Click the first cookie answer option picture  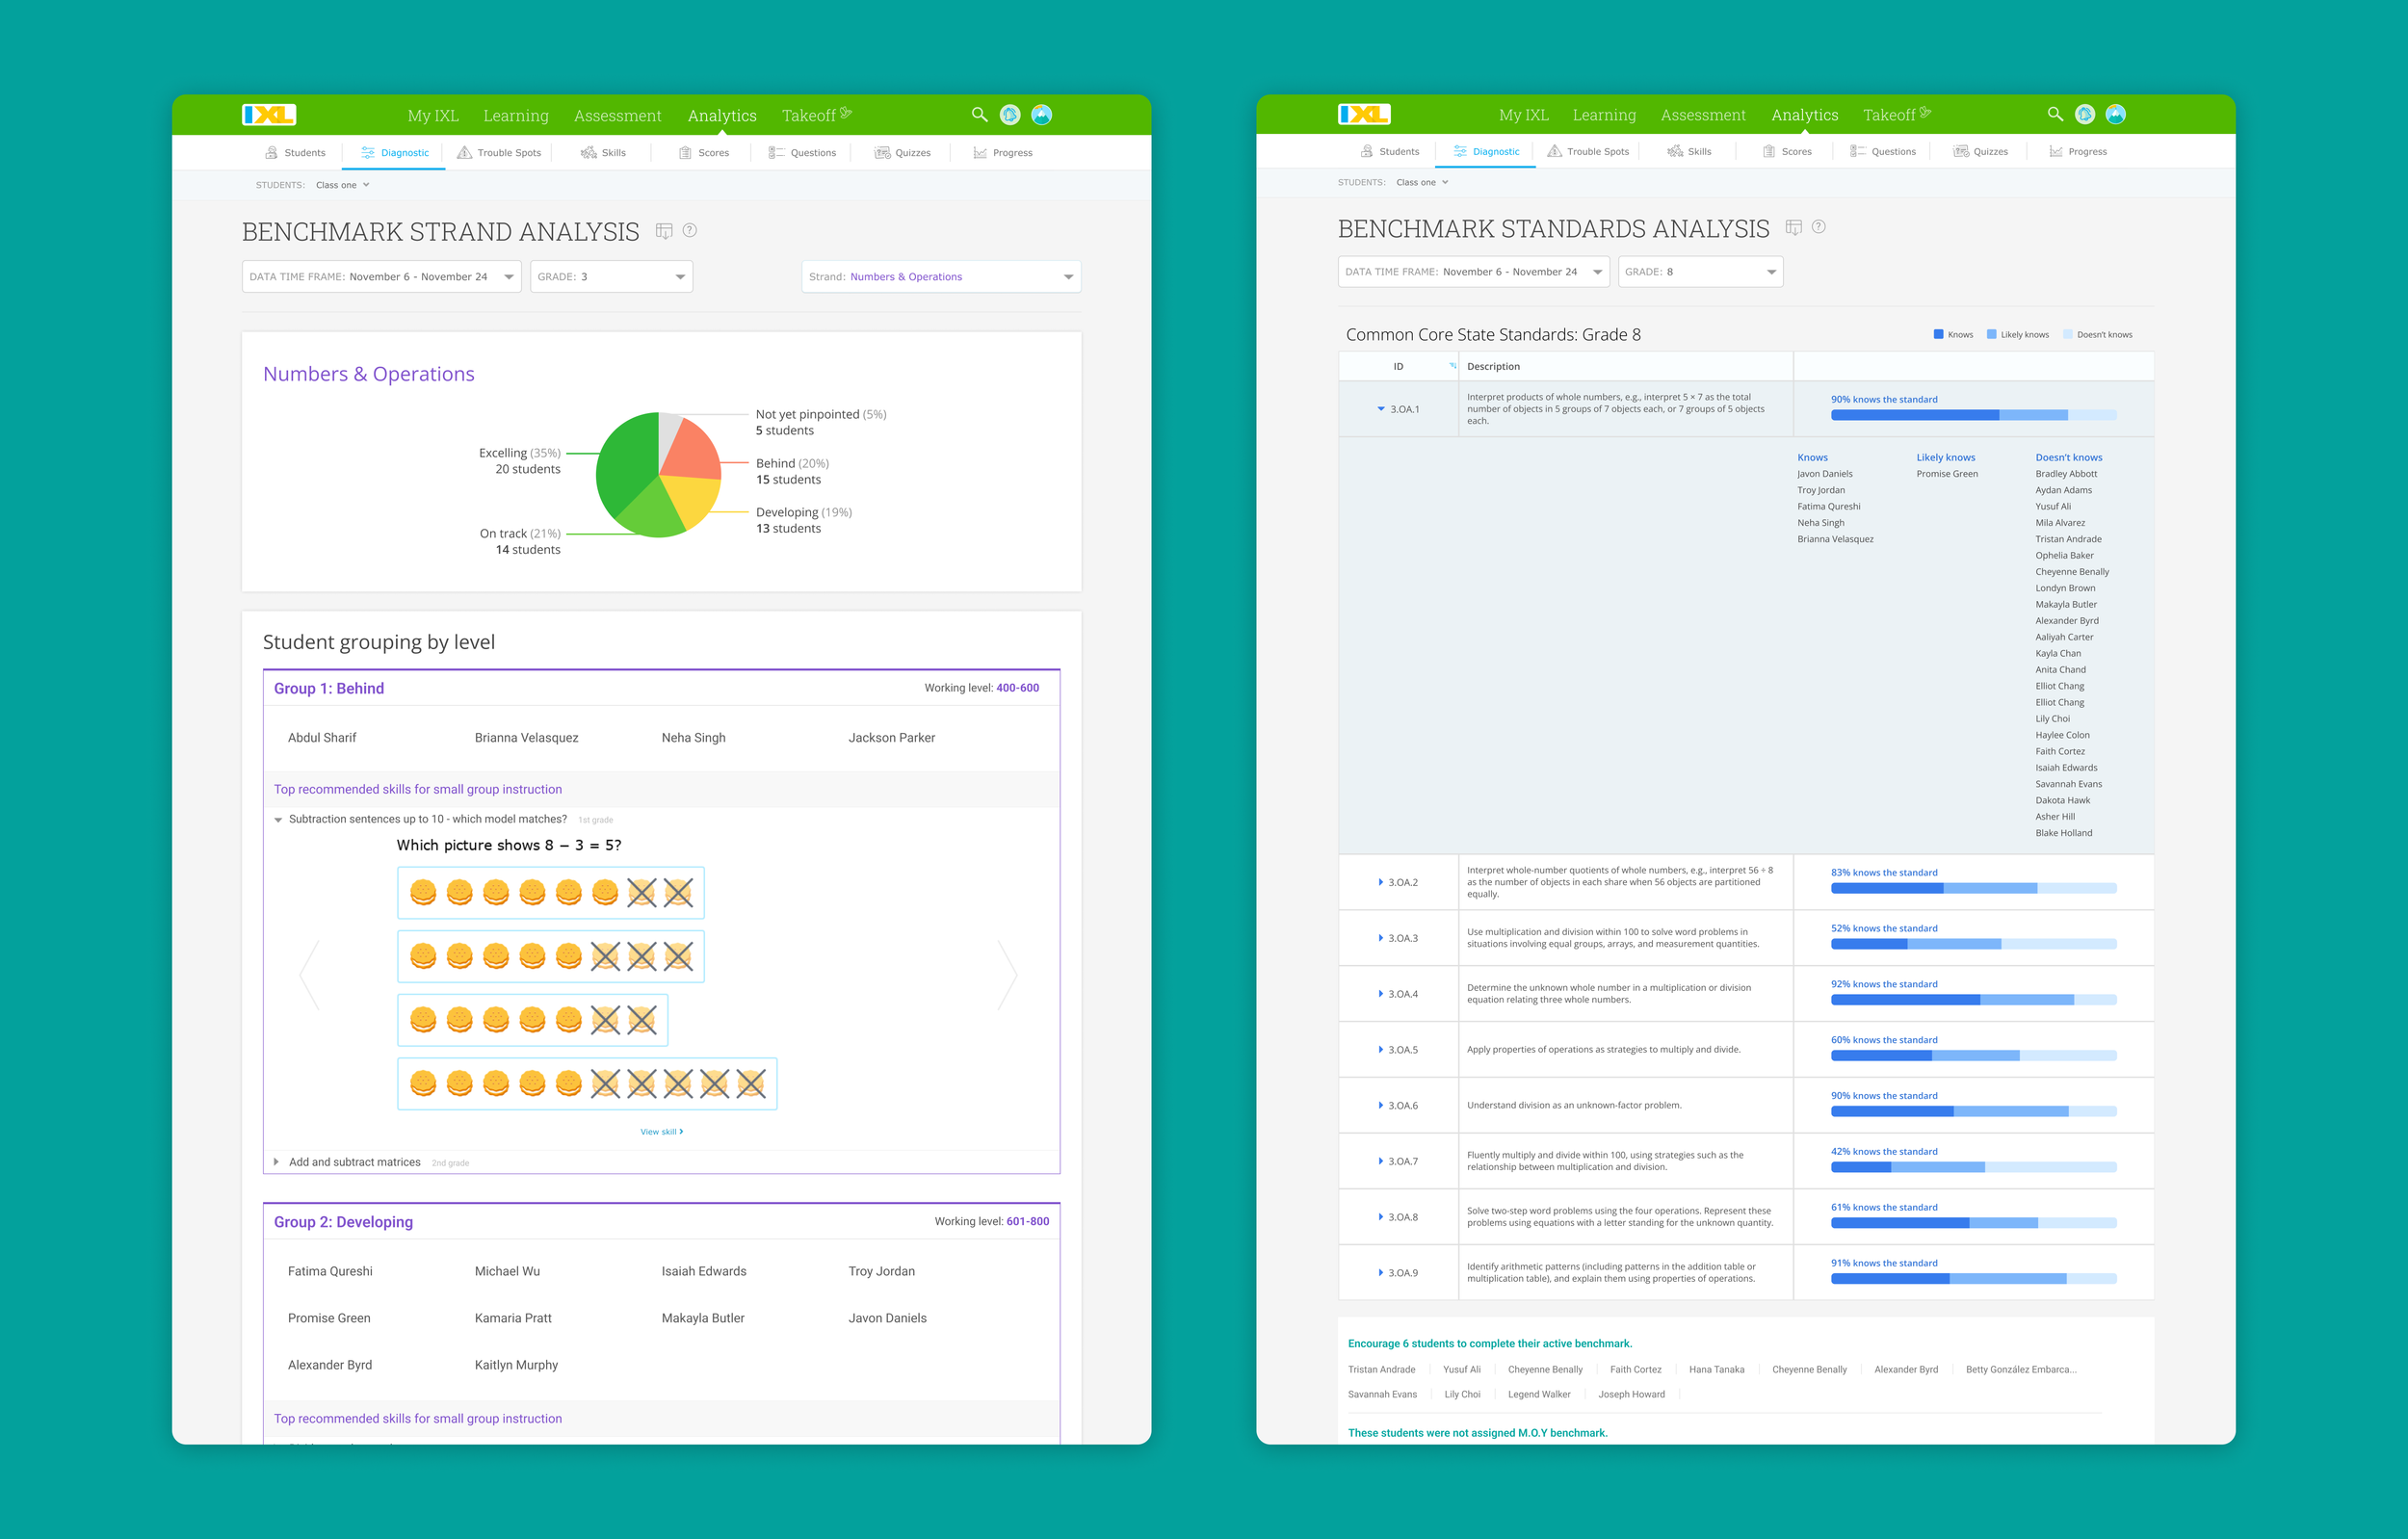click(550, 892)
